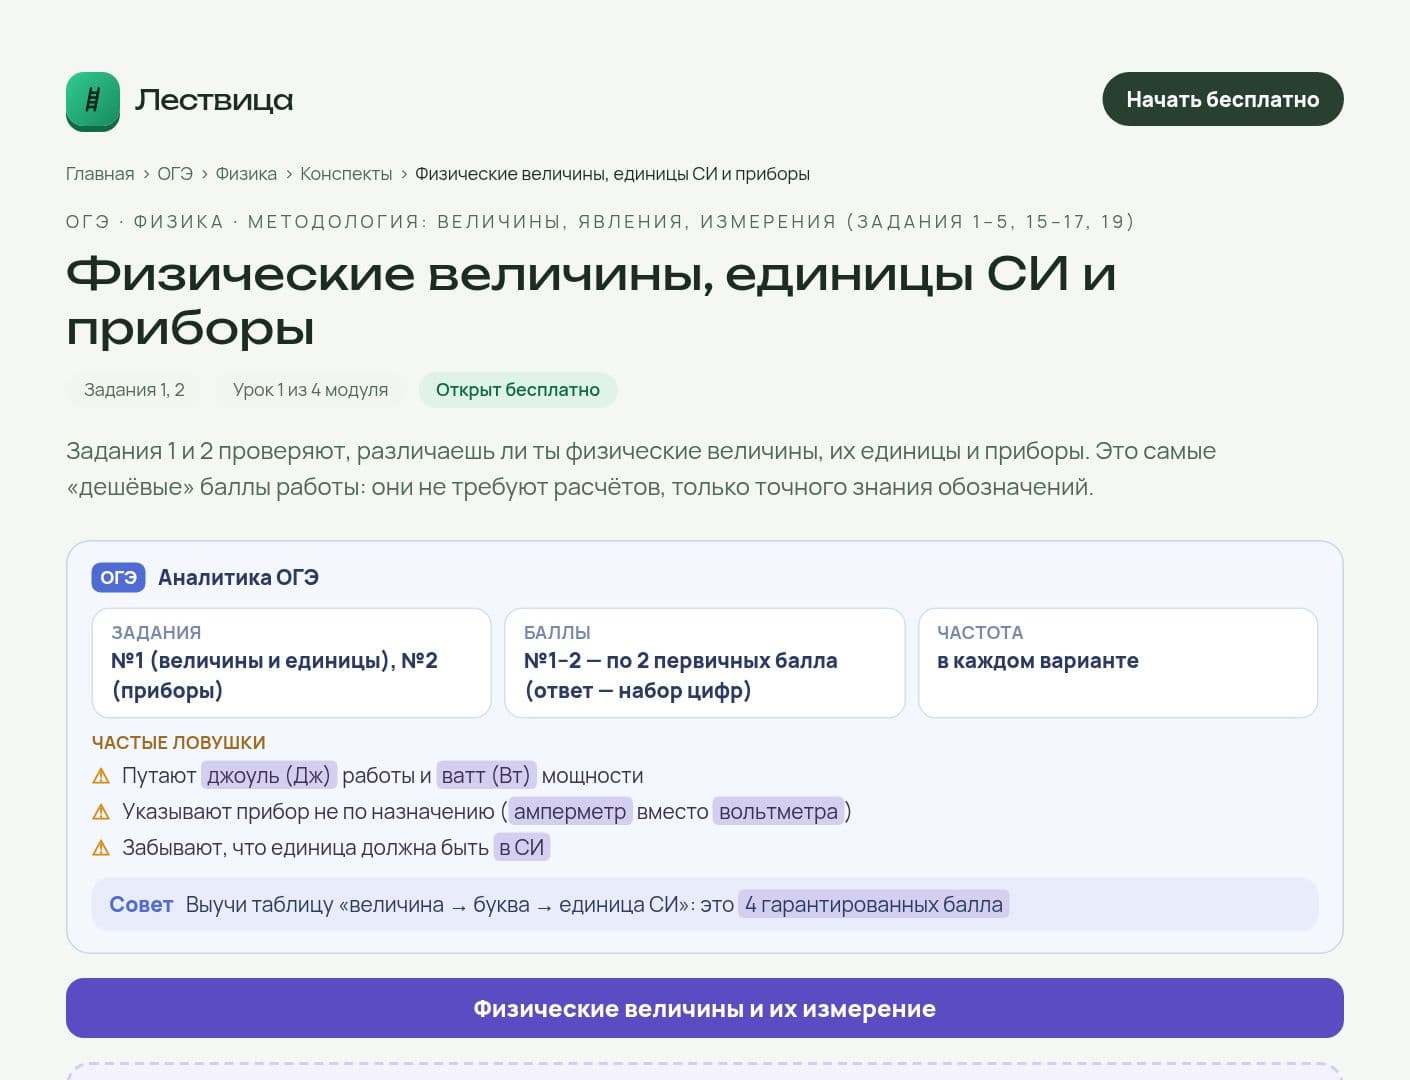Click the current page breadcrumb text

click(x=612, y=174)
